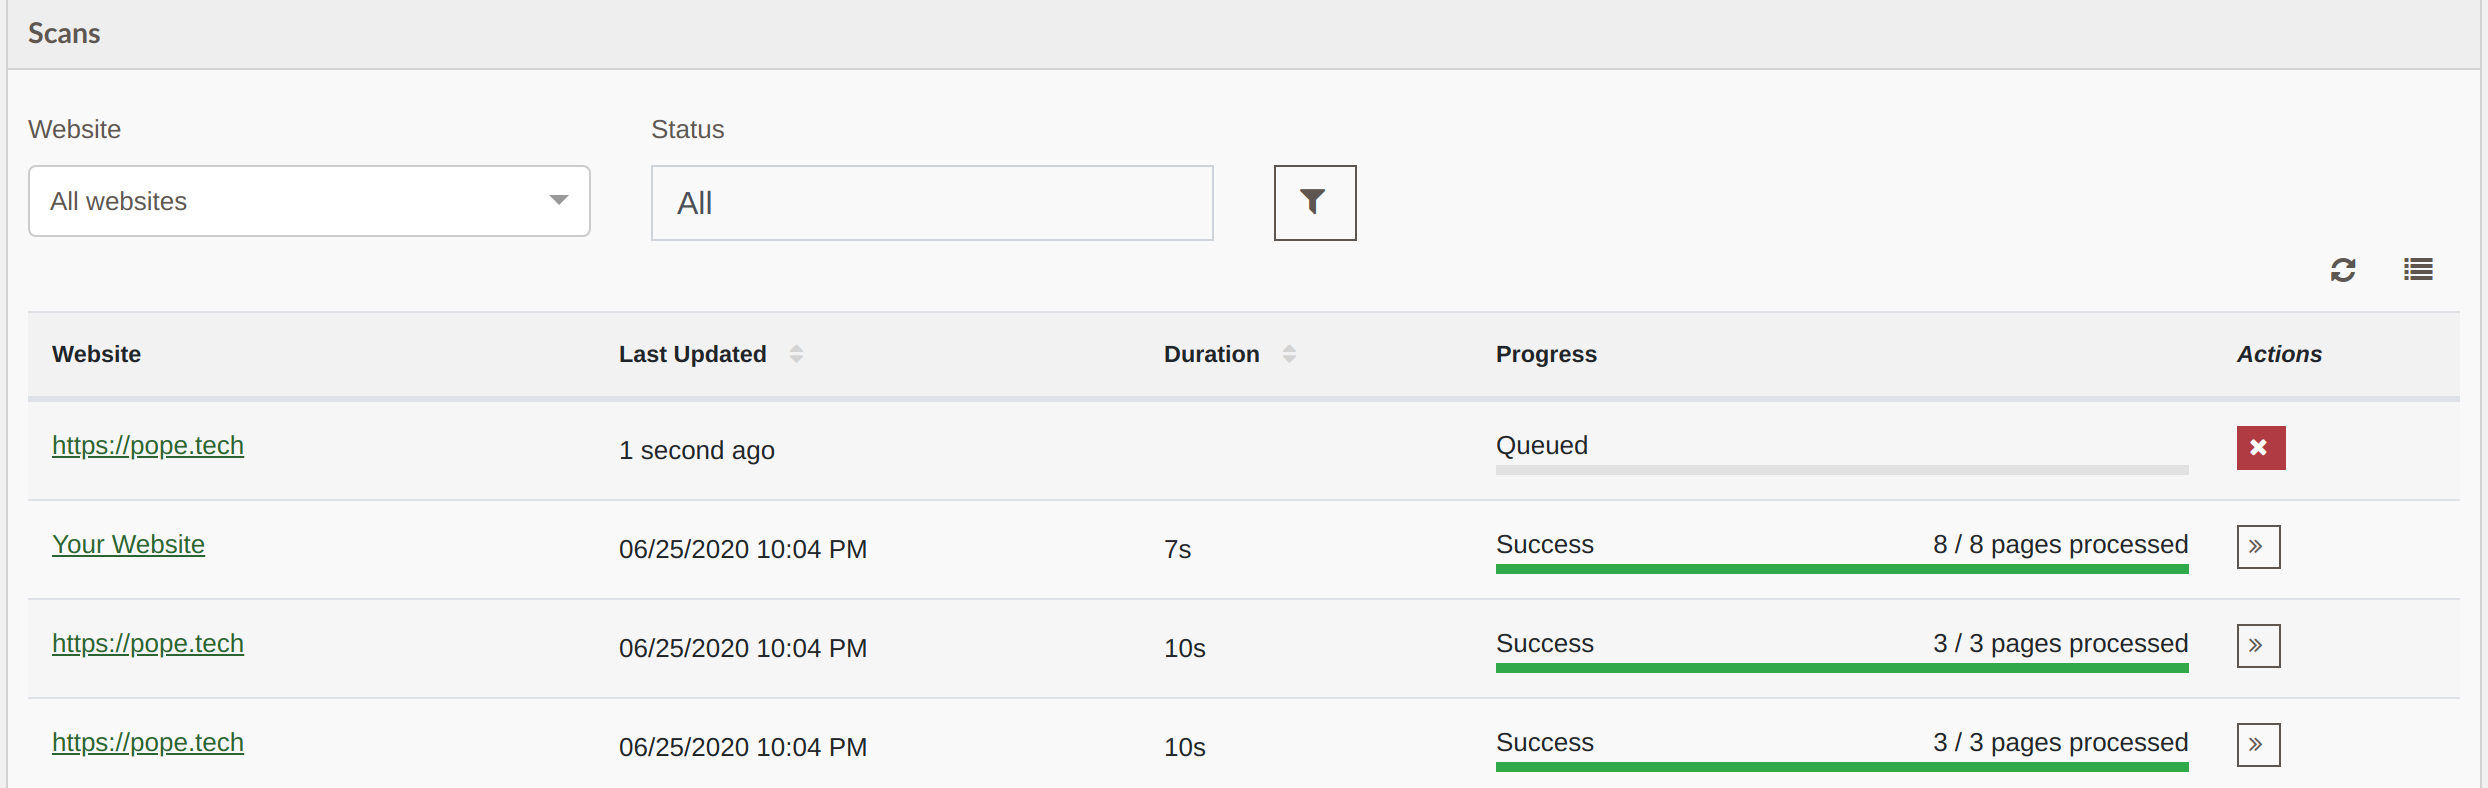
Task: Click the Duration column header
Action: click(x=1211, y=354)
